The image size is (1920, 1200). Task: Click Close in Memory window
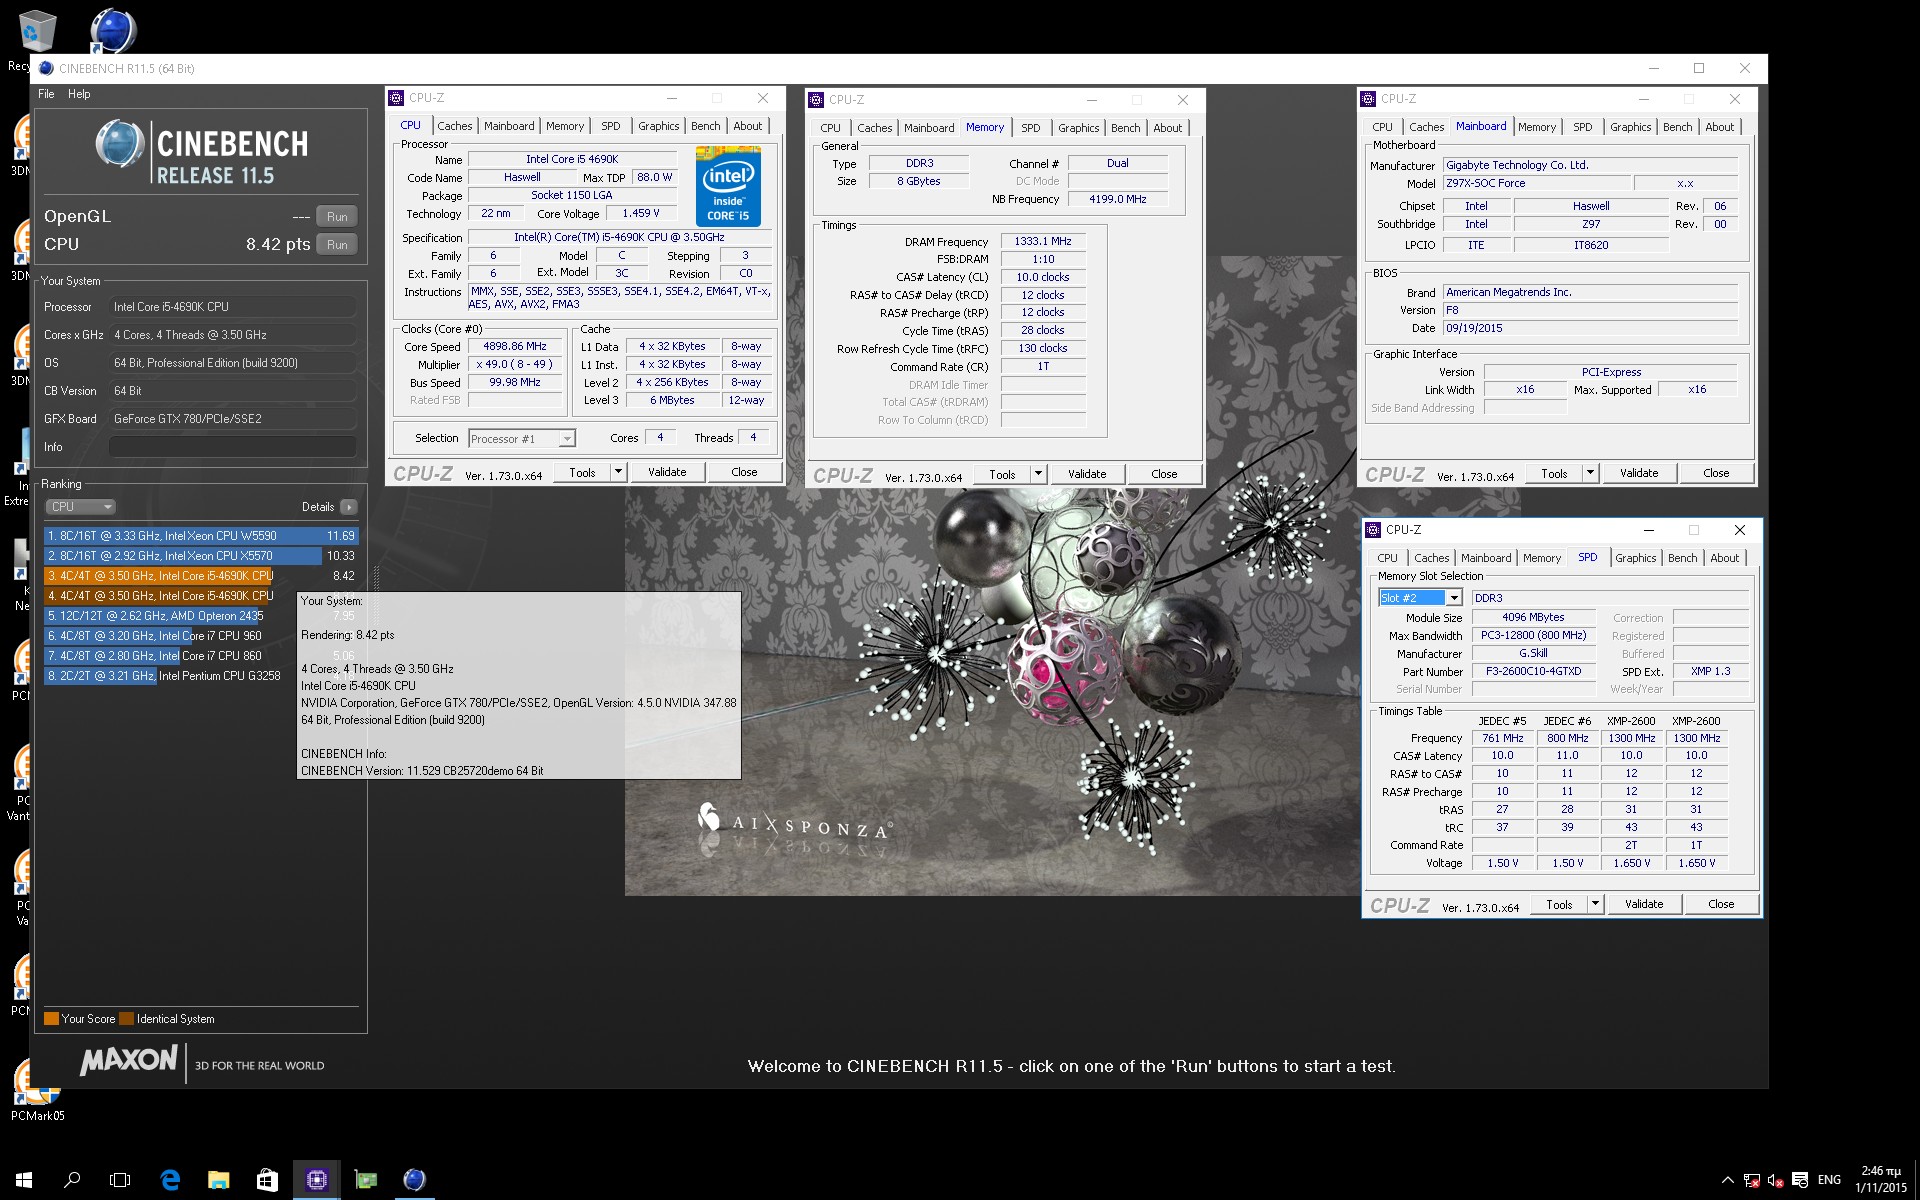tap(1164, 474)
